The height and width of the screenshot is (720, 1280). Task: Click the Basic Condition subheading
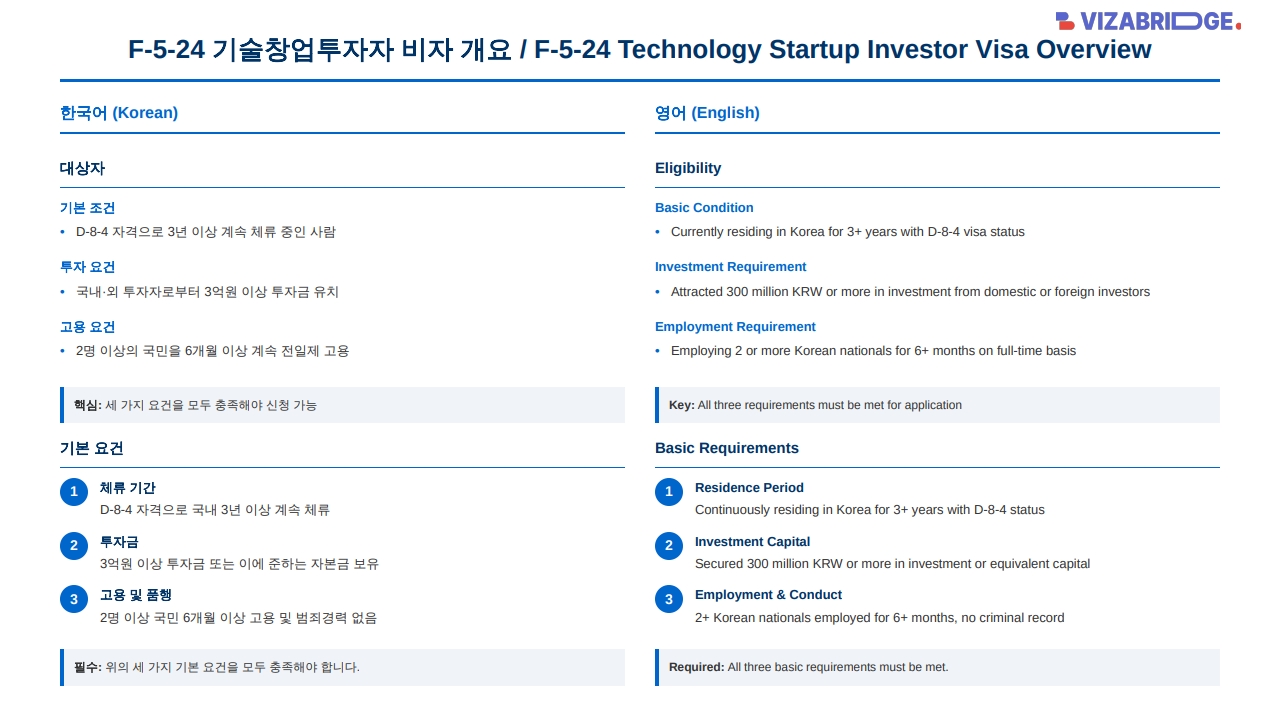coord(704,208)
